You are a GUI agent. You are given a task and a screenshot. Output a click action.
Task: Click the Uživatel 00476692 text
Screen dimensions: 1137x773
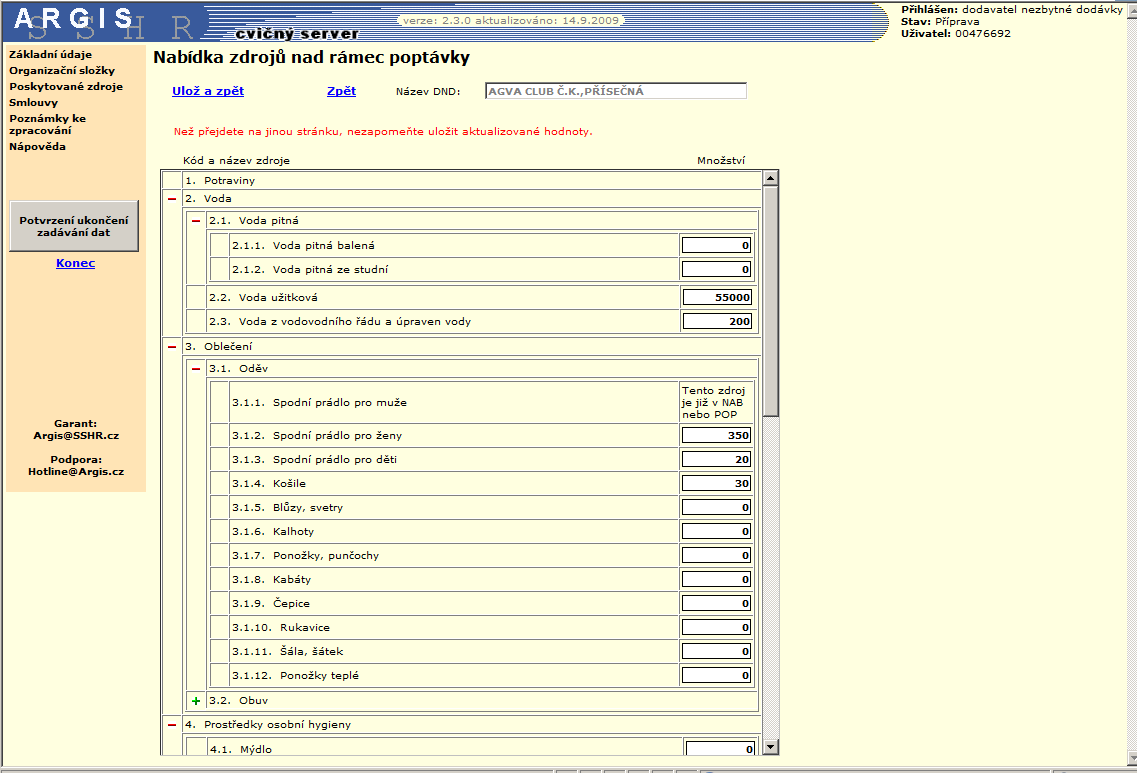click(x=956, y=33)
